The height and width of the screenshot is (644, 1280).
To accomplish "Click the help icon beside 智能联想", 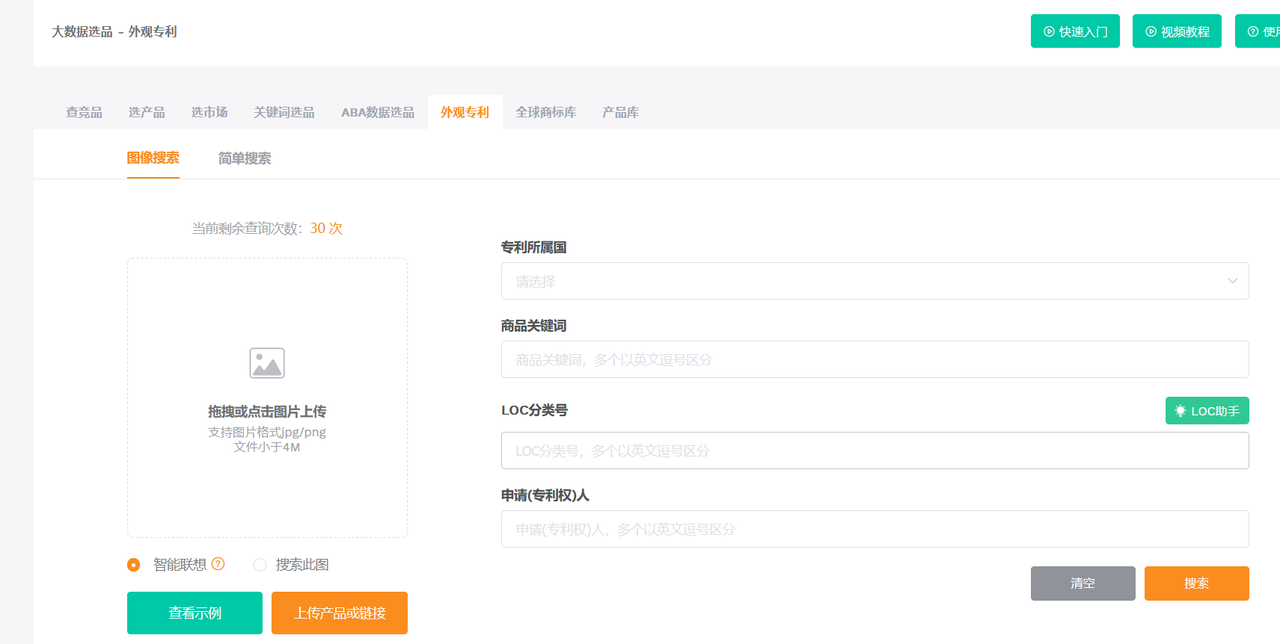I will [218, 564].
